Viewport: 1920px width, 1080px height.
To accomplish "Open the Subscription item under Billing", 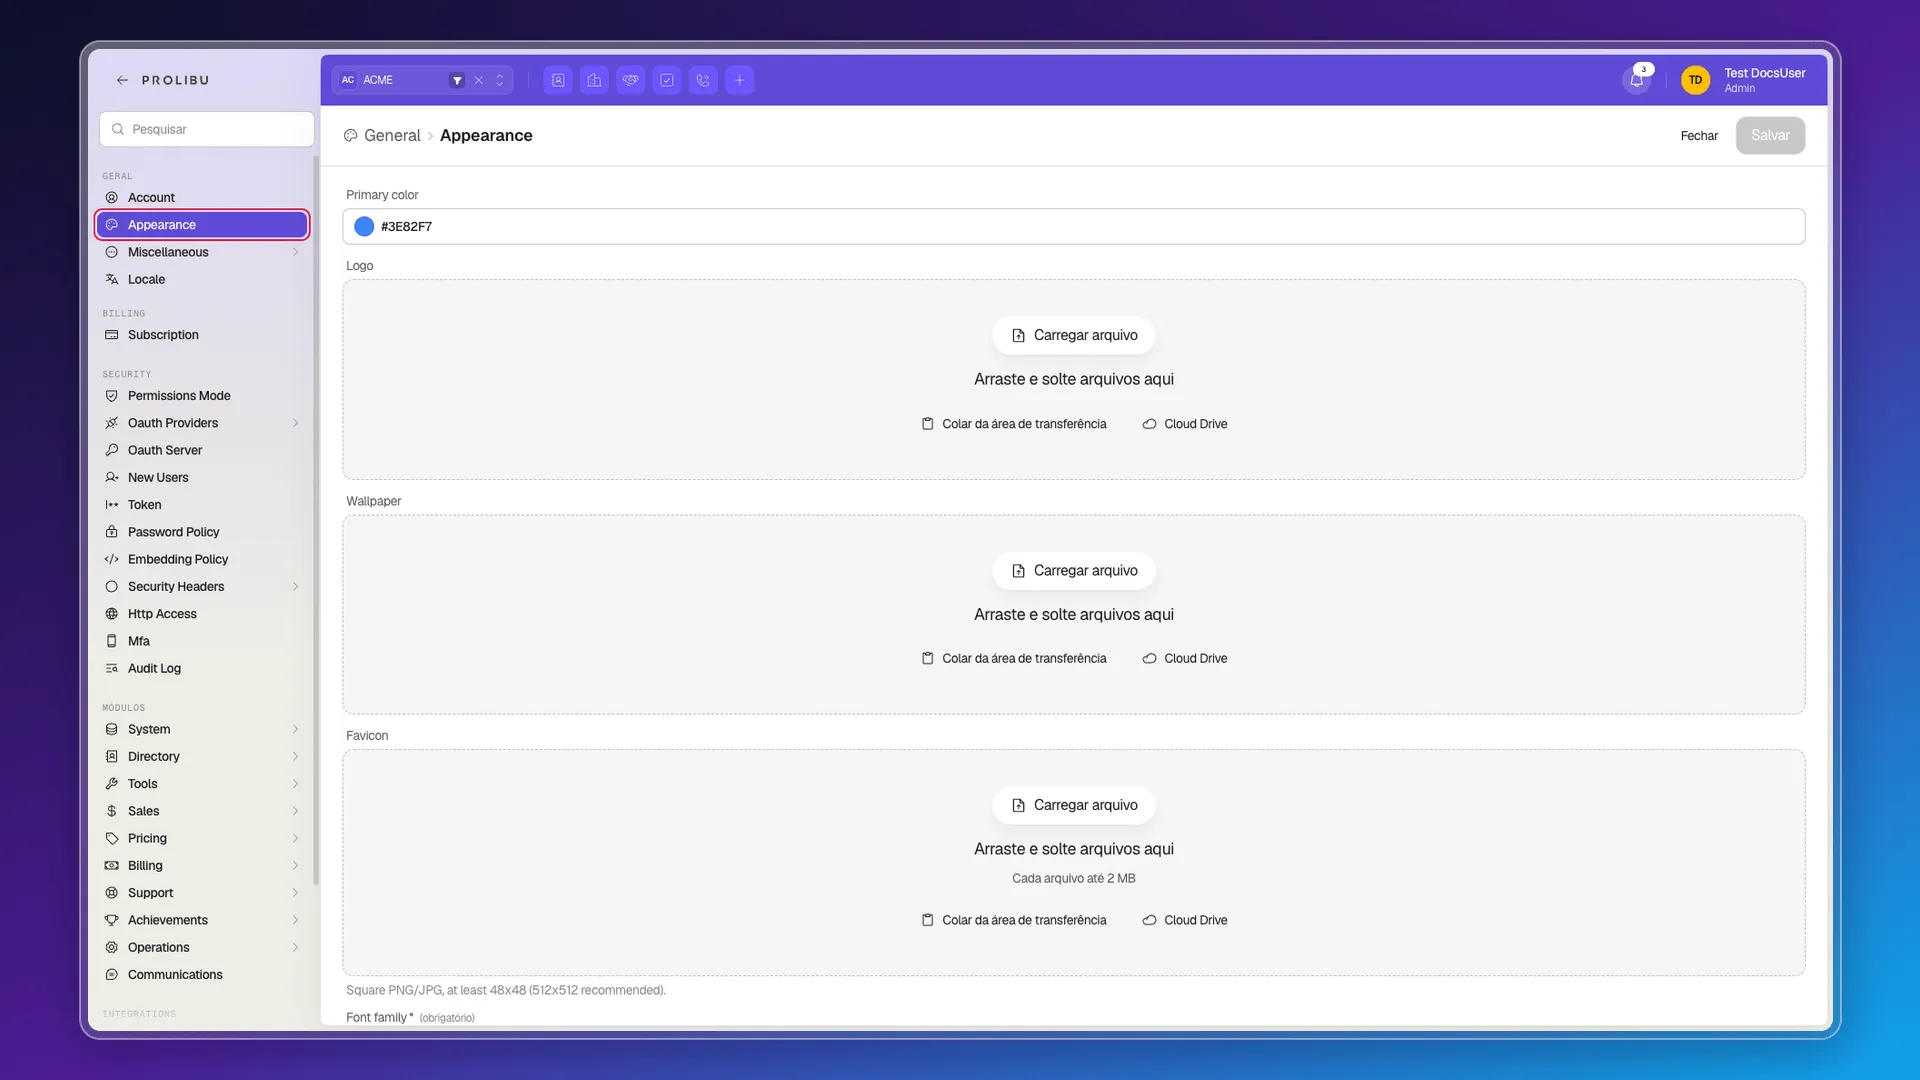I will click(202, 335).
